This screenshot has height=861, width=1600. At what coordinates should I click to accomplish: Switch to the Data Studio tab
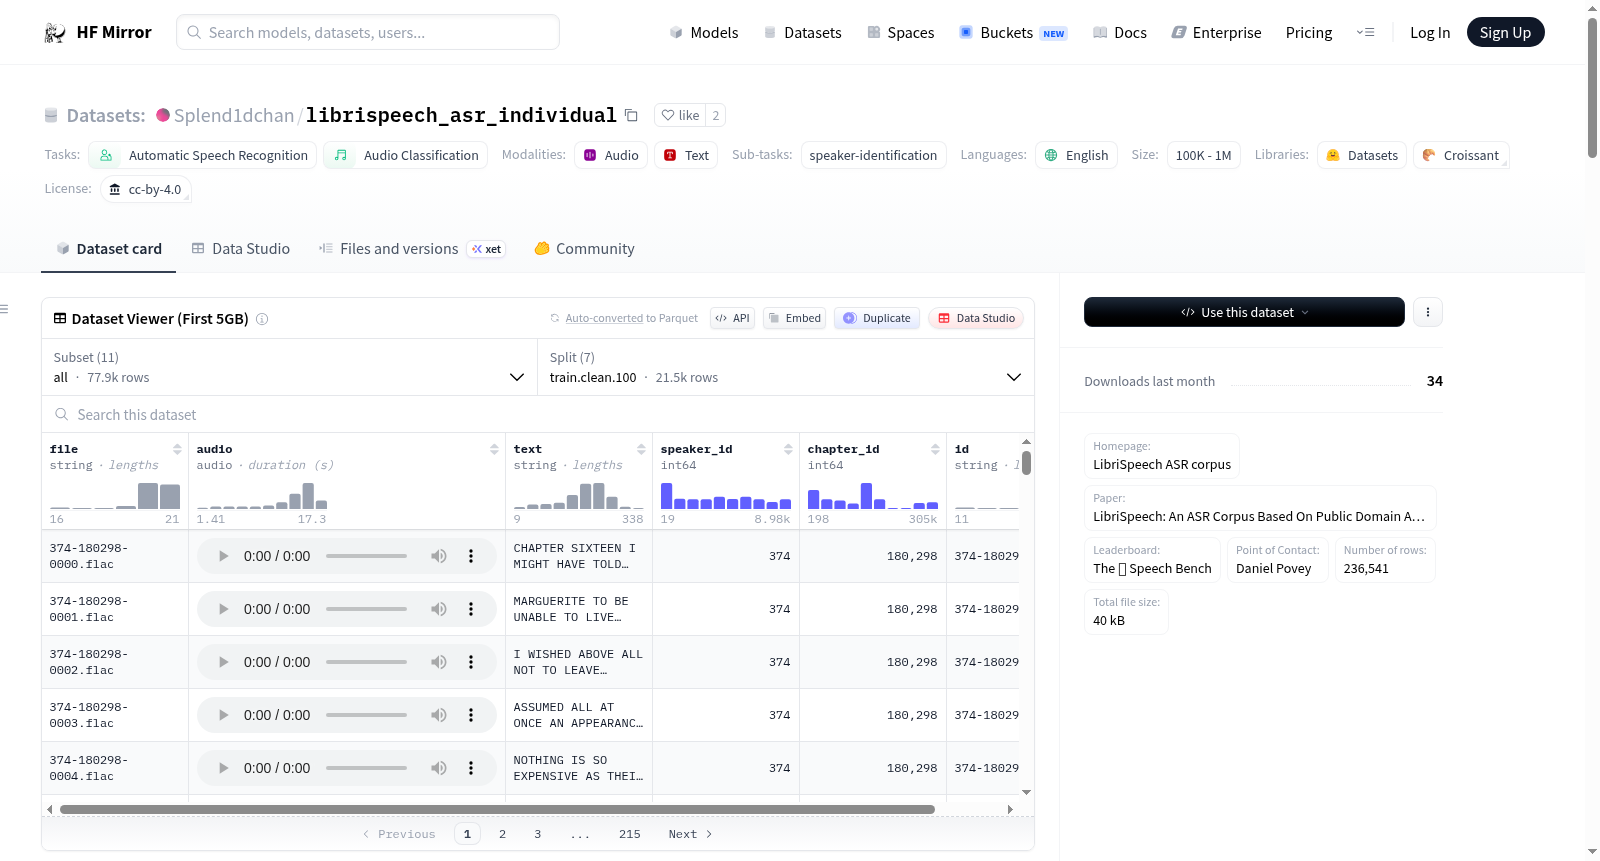tap(241, 249)
